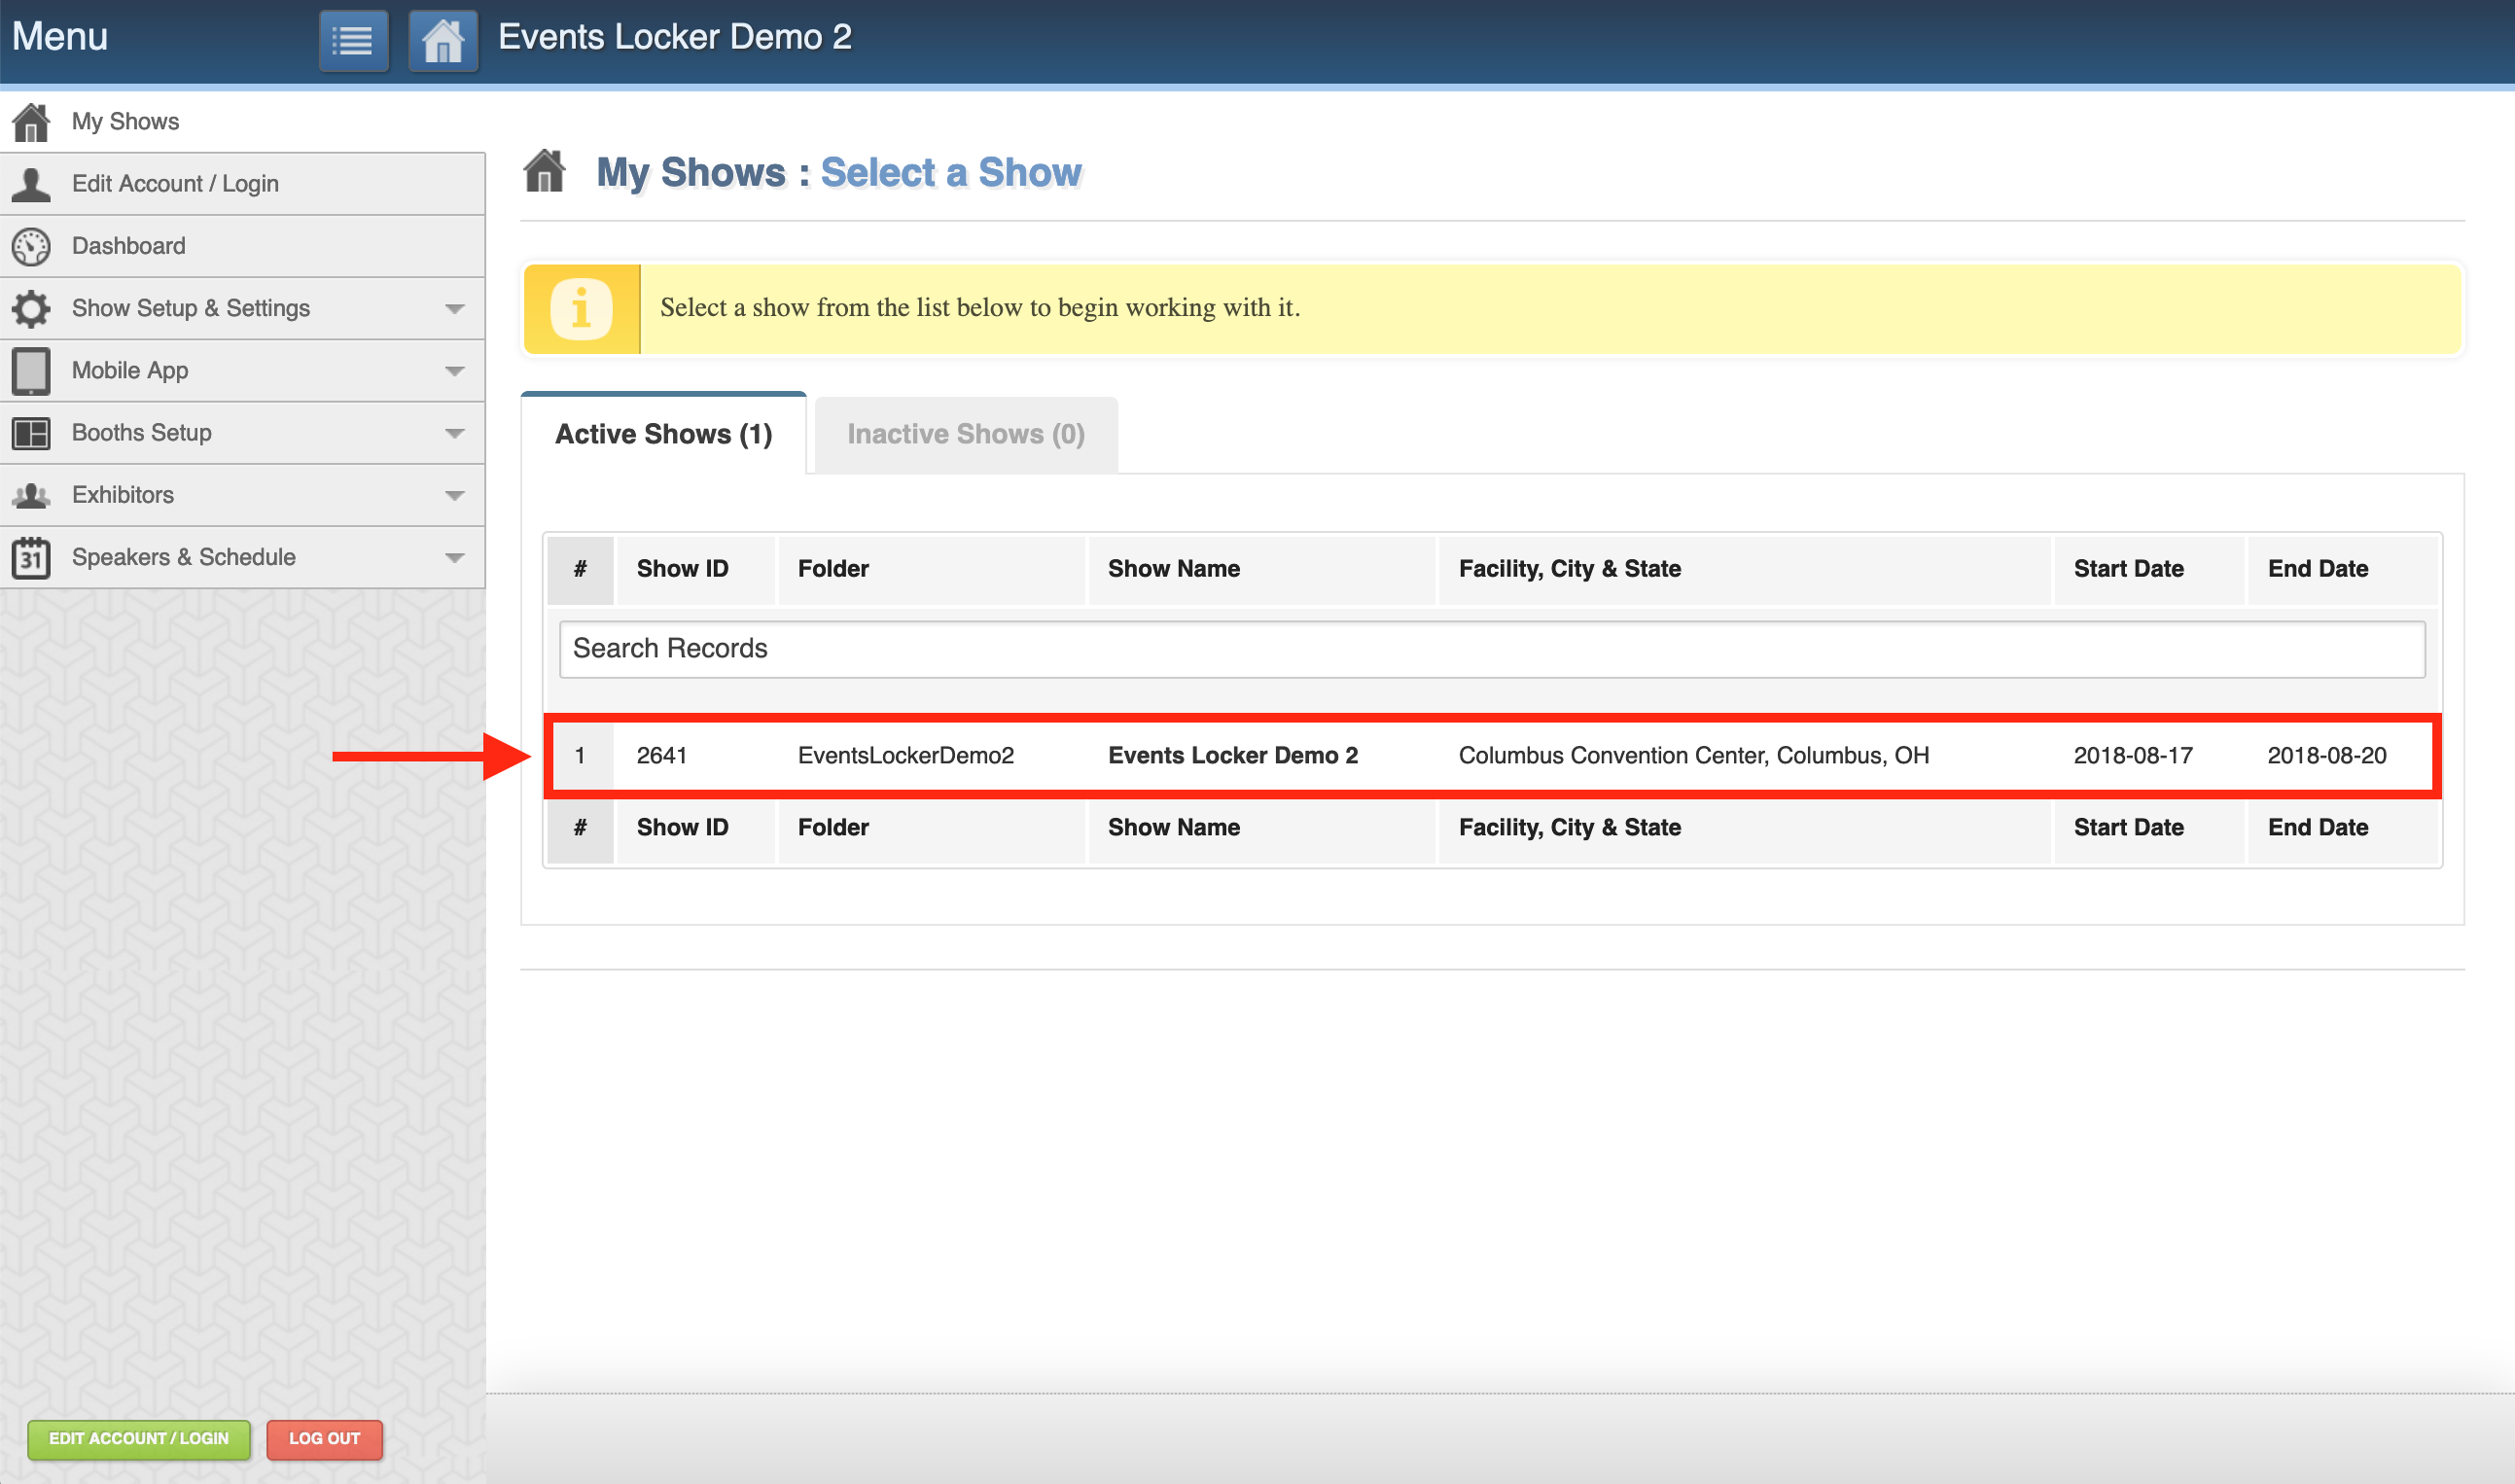
Task: Click the footer Start Date column label
Action: tap(2129, 828)
